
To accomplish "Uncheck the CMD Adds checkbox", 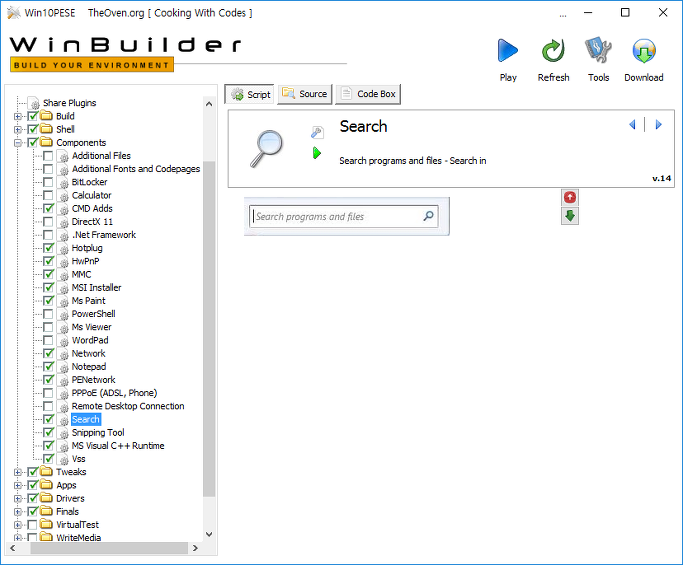I will (x=48, y=209).
